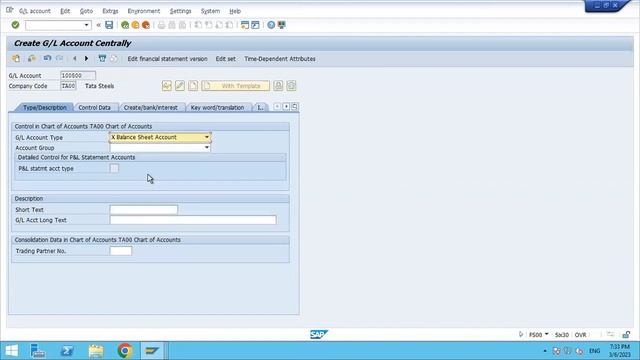Screen dimensions: 640x360
Task: Switch to the Key word/translation tab
Action: tap(217, 107)
